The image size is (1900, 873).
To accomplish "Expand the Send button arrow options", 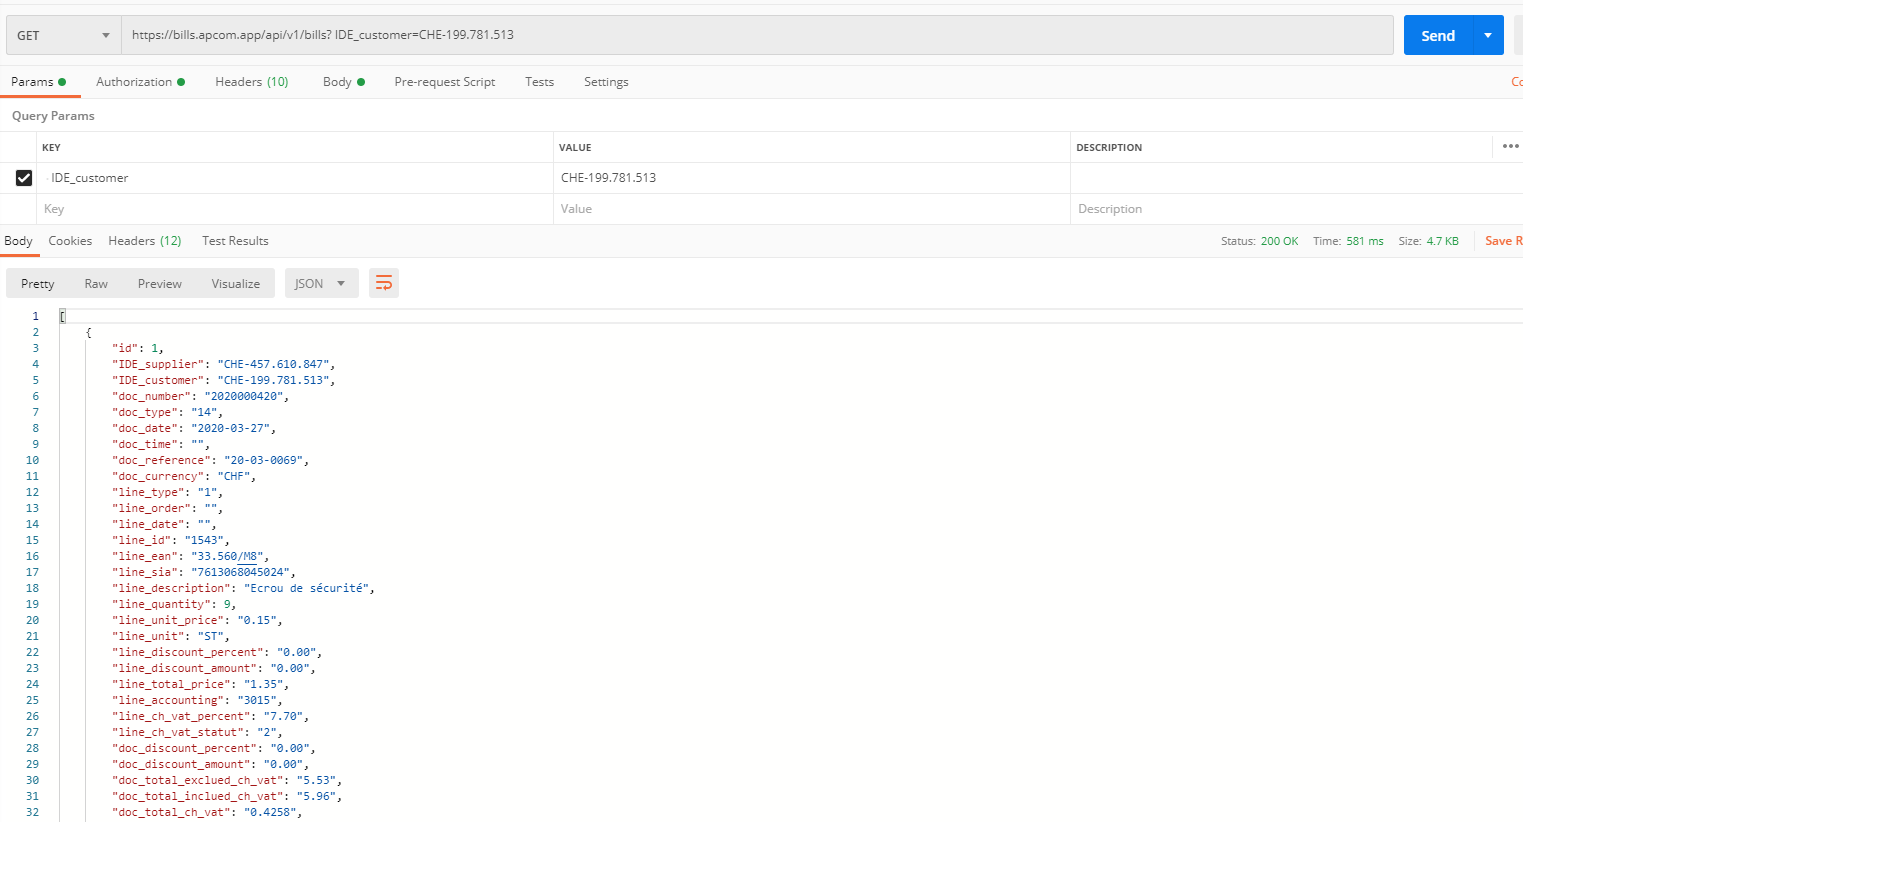I will [1488, 36].
